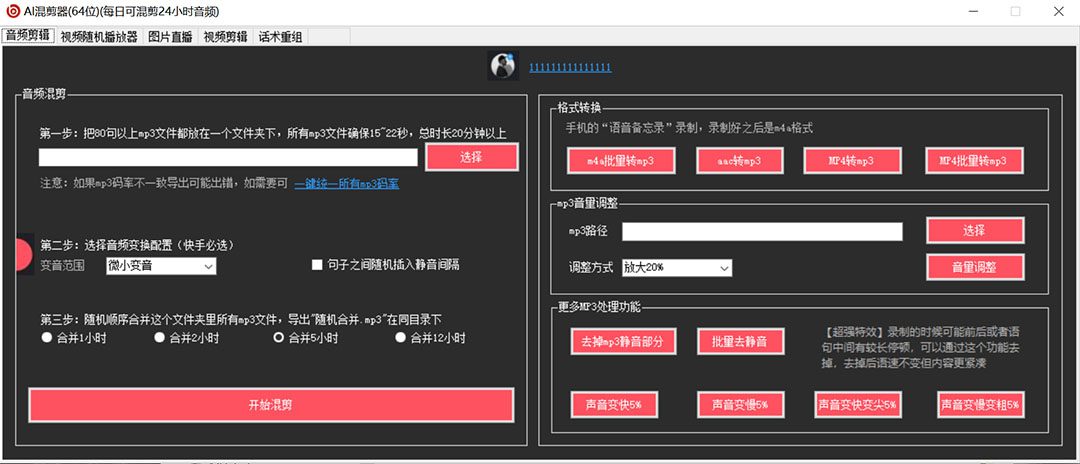The width and height of the screenshot is (1080, 464).
Task: Click the red circle icon on left edge
Action: (x=24, y=255)
